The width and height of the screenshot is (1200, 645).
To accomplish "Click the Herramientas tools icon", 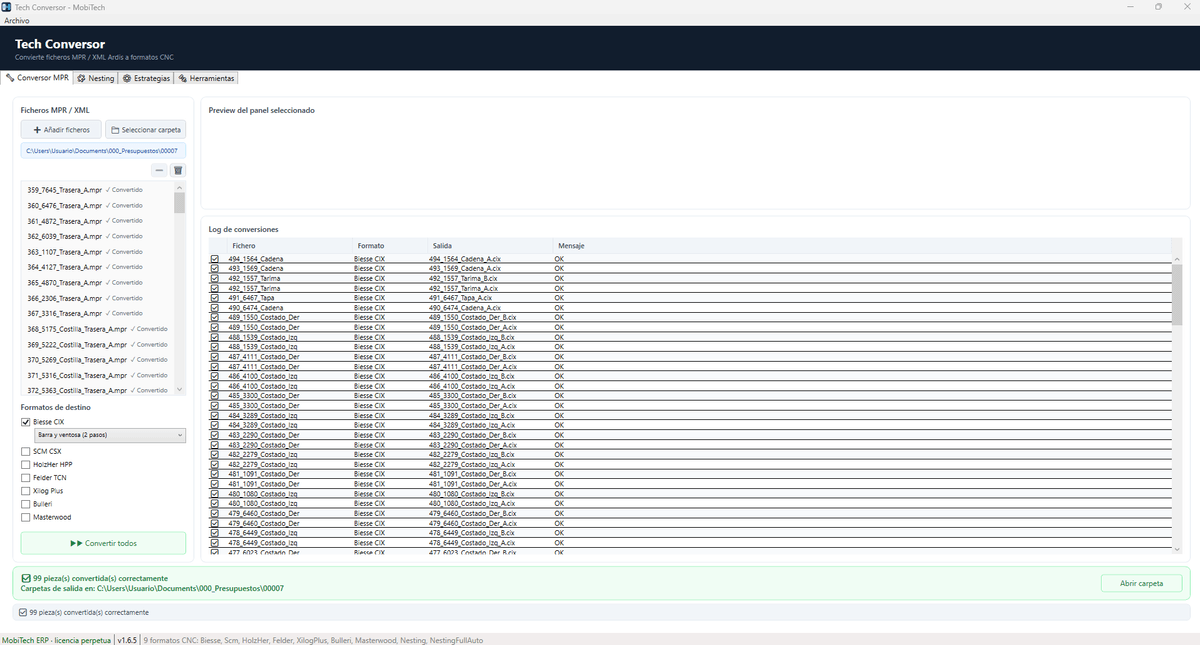I will (x=183, y=78).
